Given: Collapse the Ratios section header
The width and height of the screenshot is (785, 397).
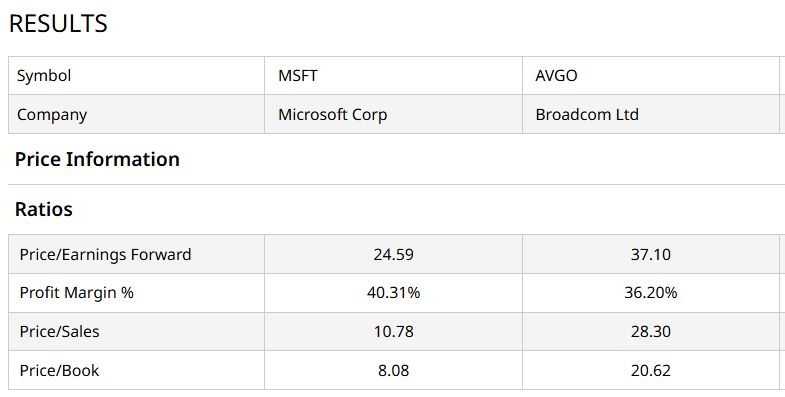Looking at the screenshot, I should (x=44, y=209).
